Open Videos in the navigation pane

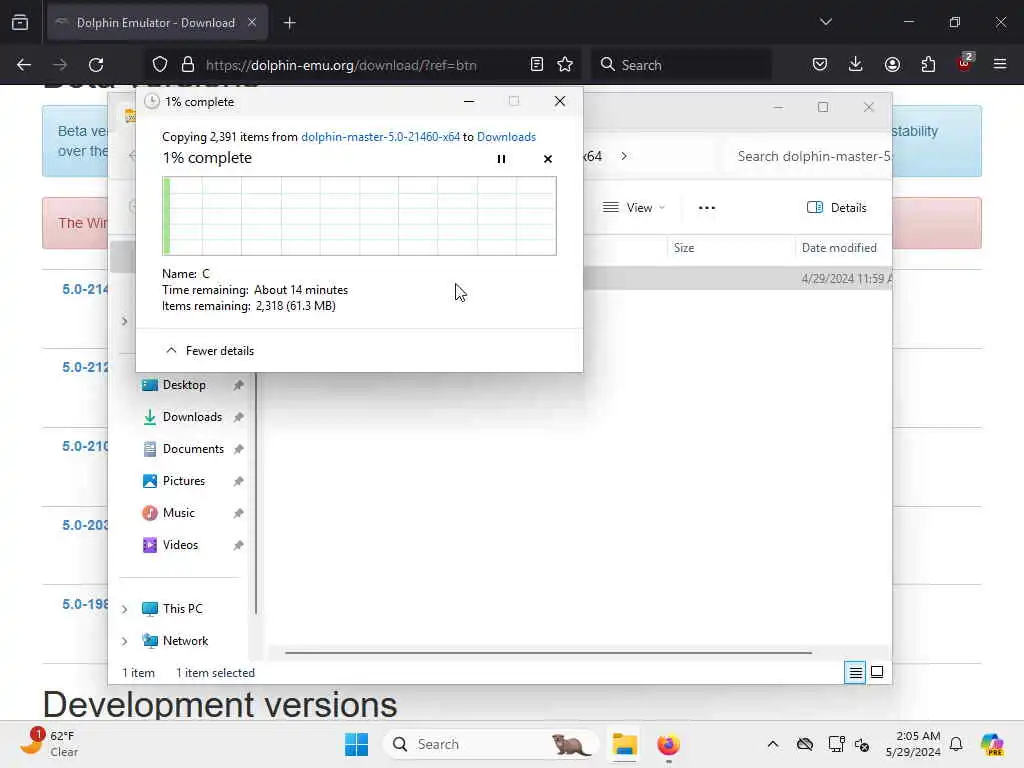(x=180, y=545)
